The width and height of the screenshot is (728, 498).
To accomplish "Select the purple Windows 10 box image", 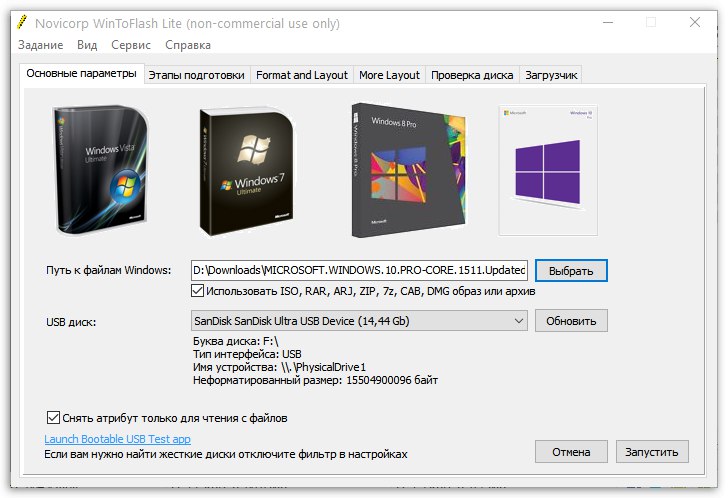I will [548, 170].
